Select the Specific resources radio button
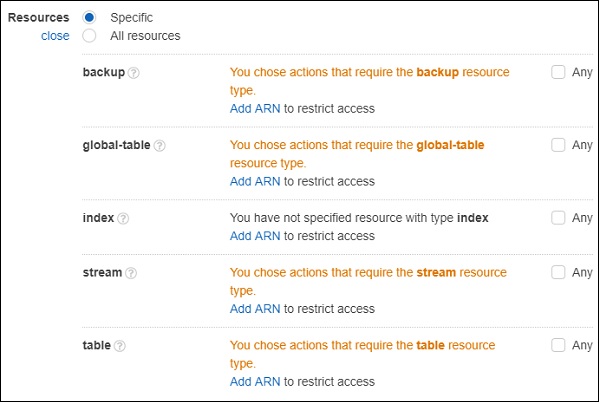The height and width of the screenshot is (404, 600). (89, 18)
